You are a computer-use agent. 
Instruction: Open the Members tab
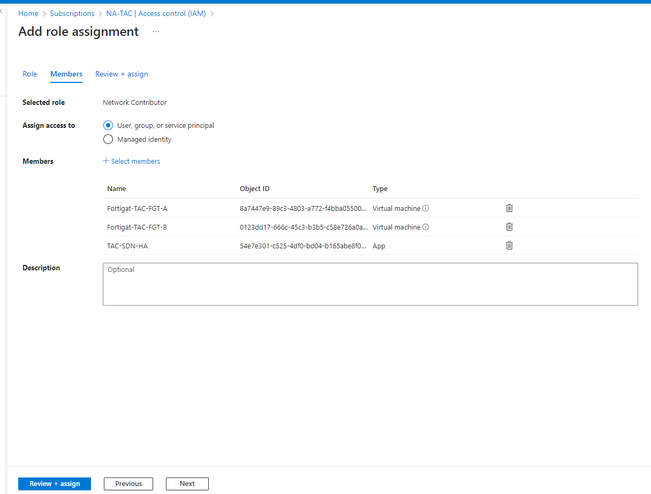click(66, 74)
